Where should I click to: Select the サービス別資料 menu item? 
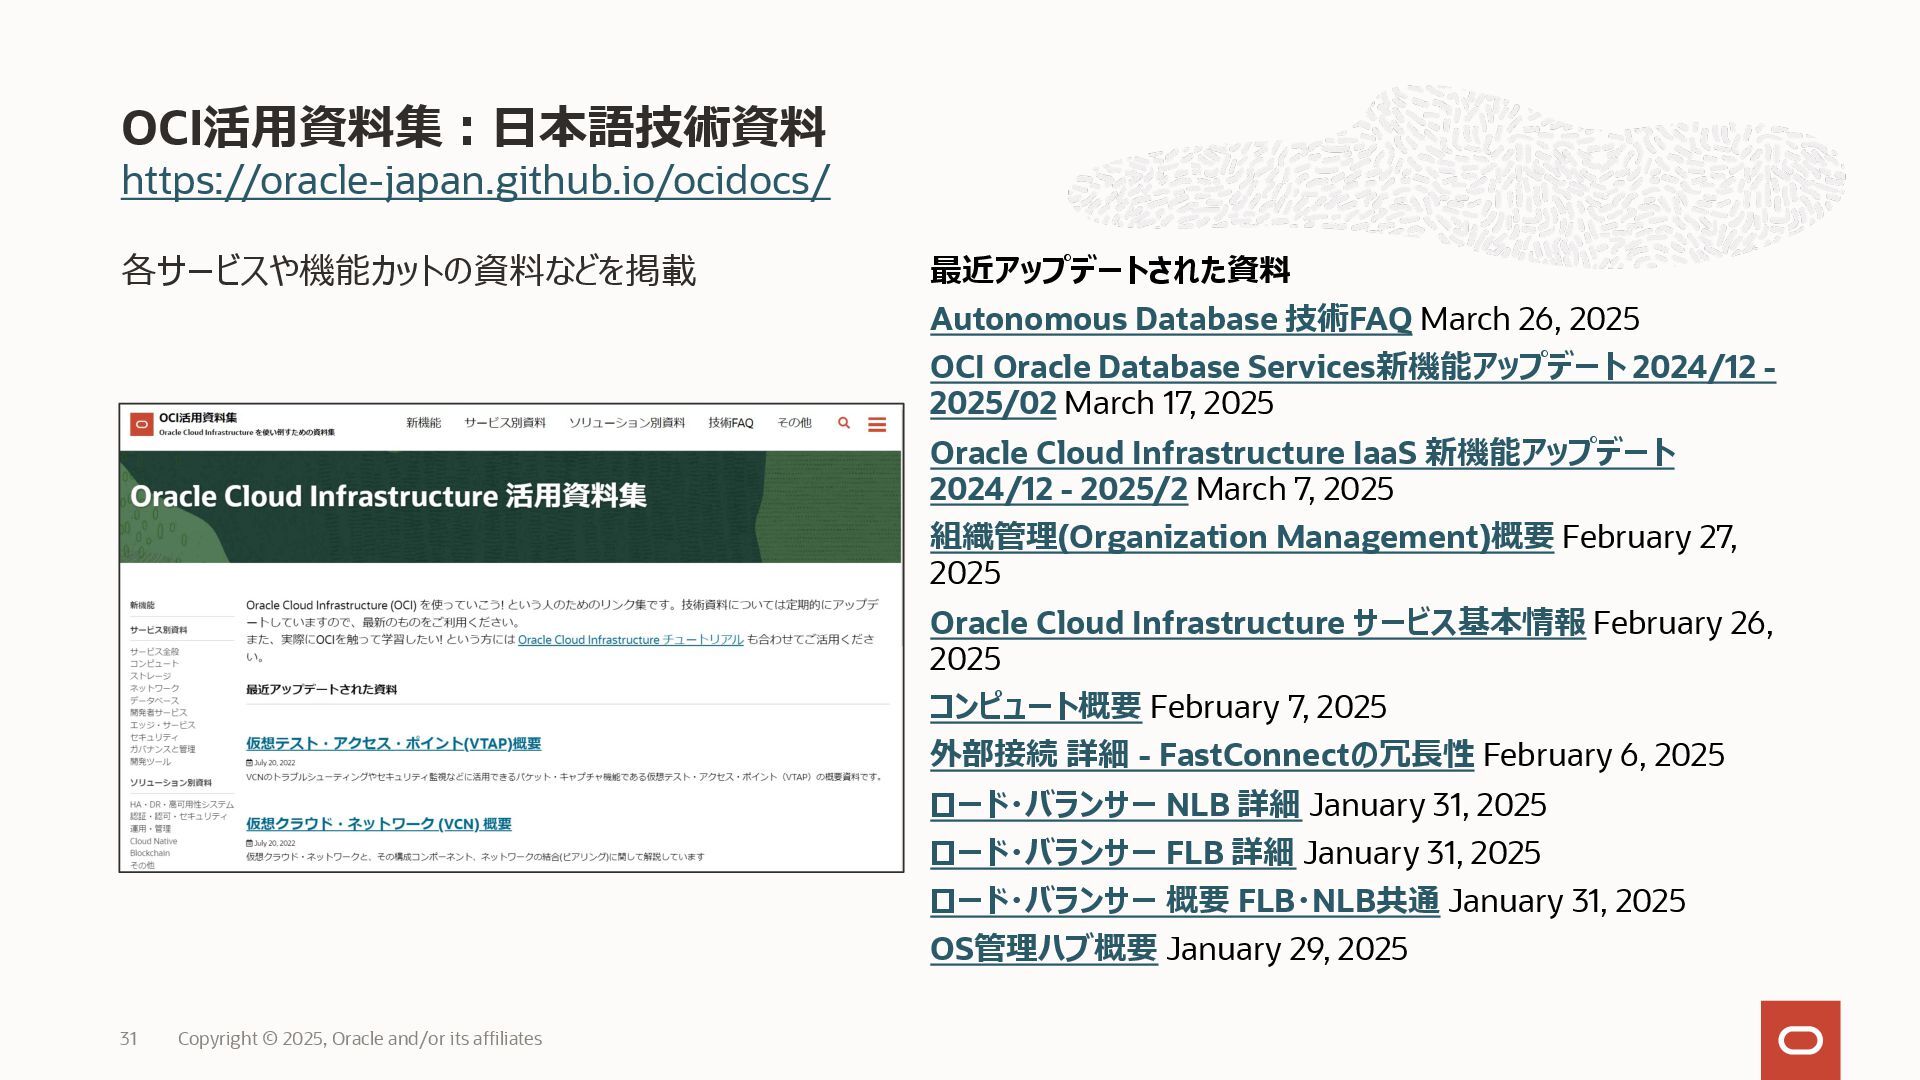tap(504, 423)
